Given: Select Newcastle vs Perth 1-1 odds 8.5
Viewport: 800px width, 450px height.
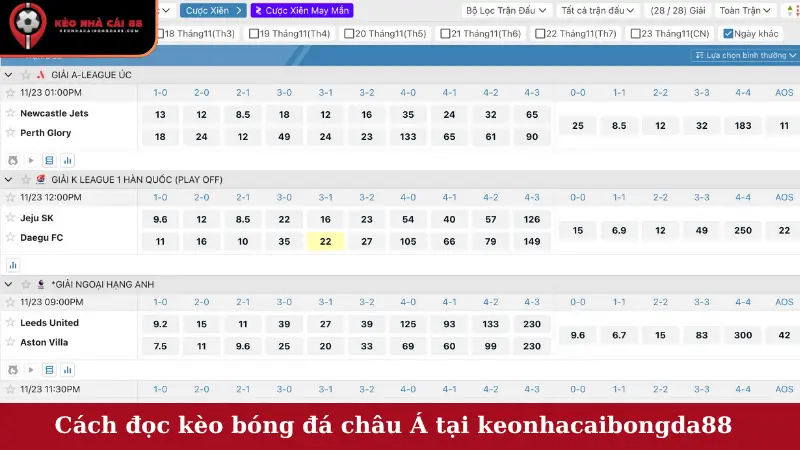Looking at the screenshot, I should tap(619, 126).
